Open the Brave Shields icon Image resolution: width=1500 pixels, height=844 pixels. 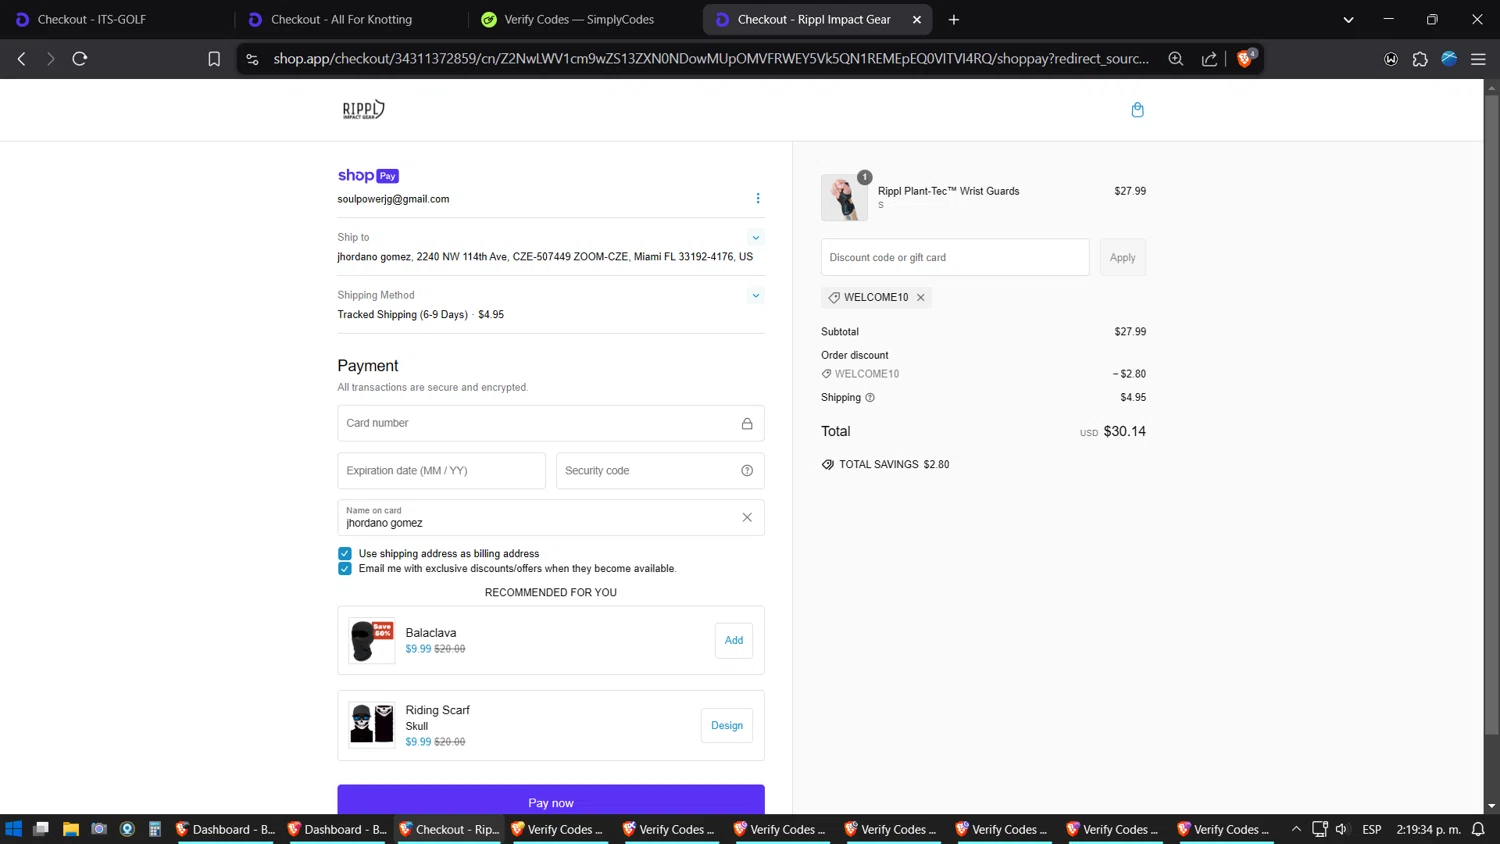point(1245,59)
